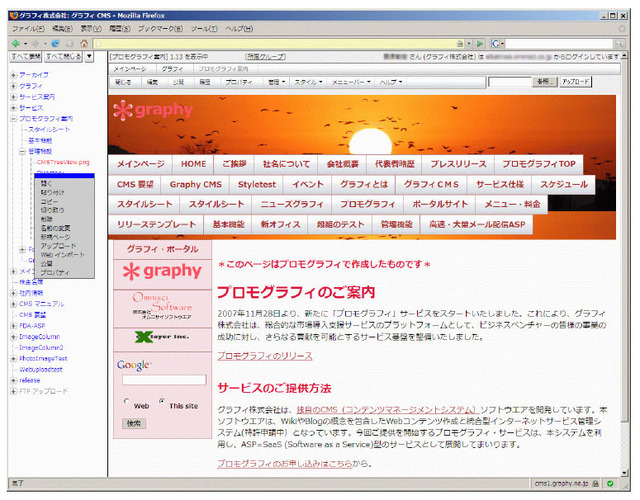The height and width of the screenshot is (500, 640).
Task: Open the ファイル(F) menu
Action: coord(28,29)
